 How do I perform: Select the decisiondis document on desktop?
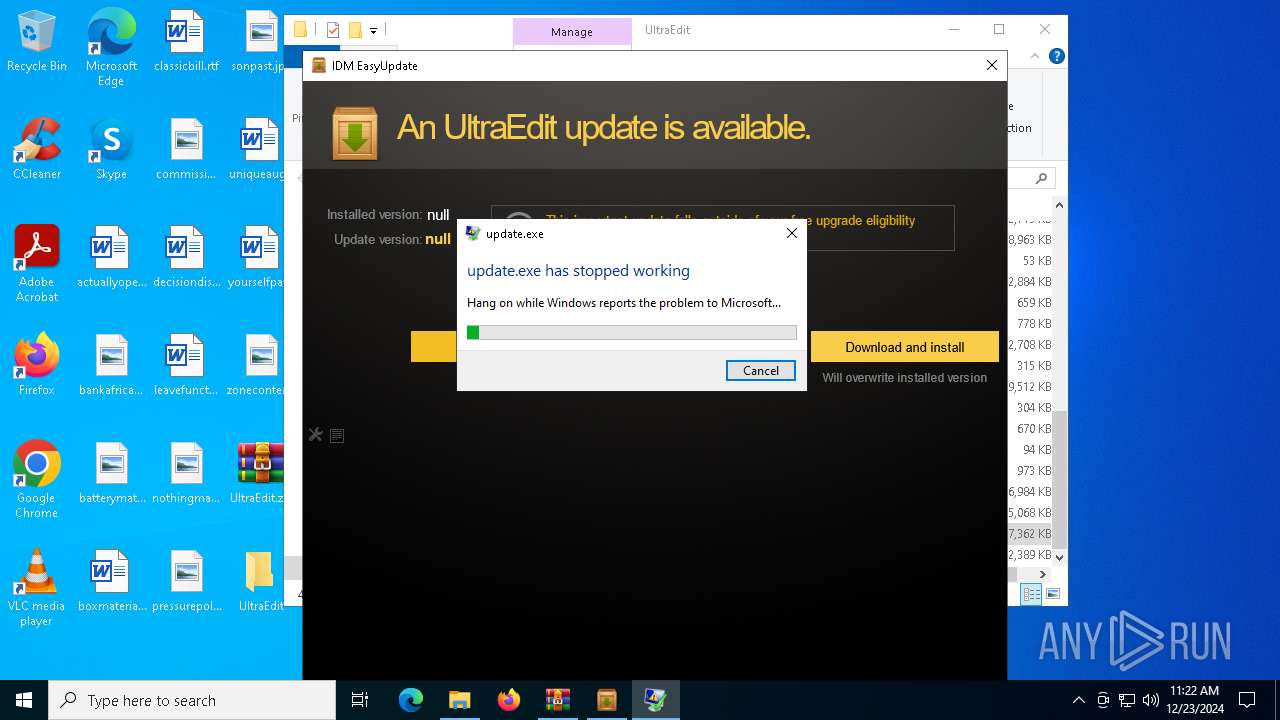(x=186, y=258)
